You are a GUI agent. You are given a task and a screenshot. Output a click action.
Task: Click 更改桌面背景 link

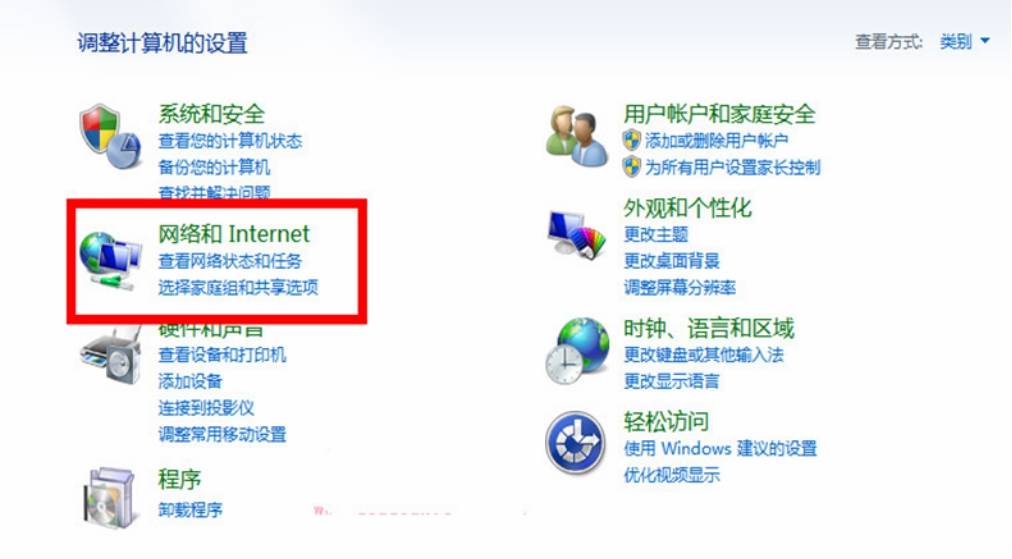click(x=672, y=261)
